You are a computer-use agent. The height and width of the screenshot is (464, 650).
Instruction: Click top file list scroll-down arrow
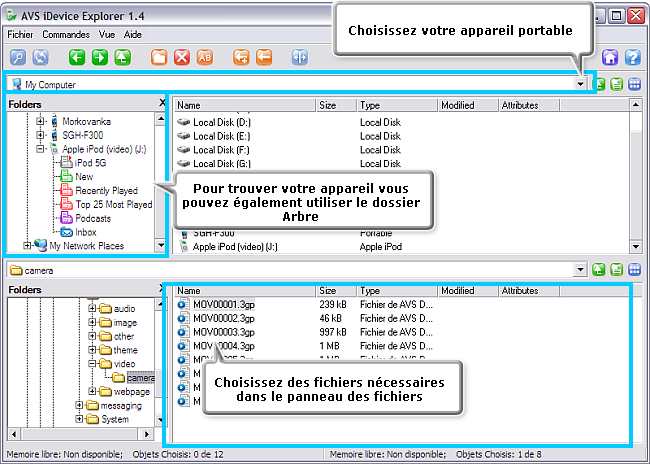tap(635, 247)
